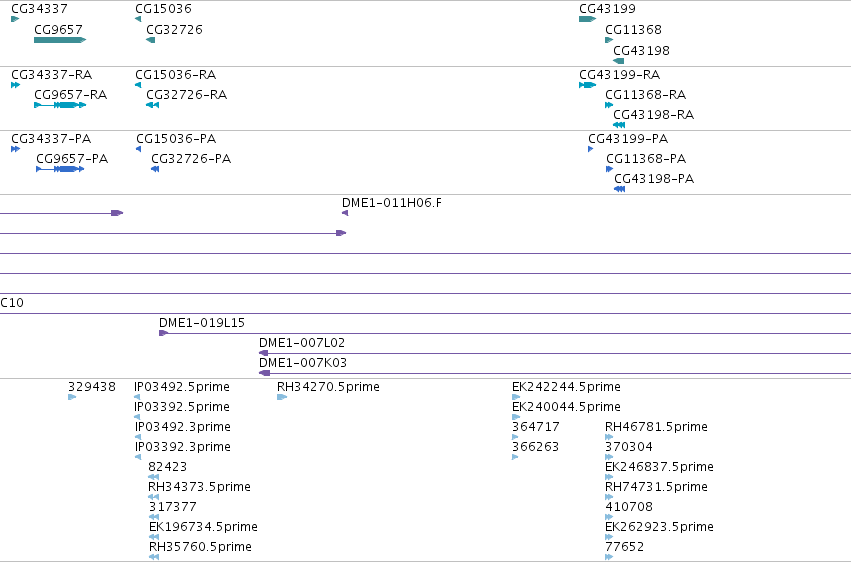Click the 329438 EST arrow glyph
The width and height of the screenshot is (851, 562).
72,397
